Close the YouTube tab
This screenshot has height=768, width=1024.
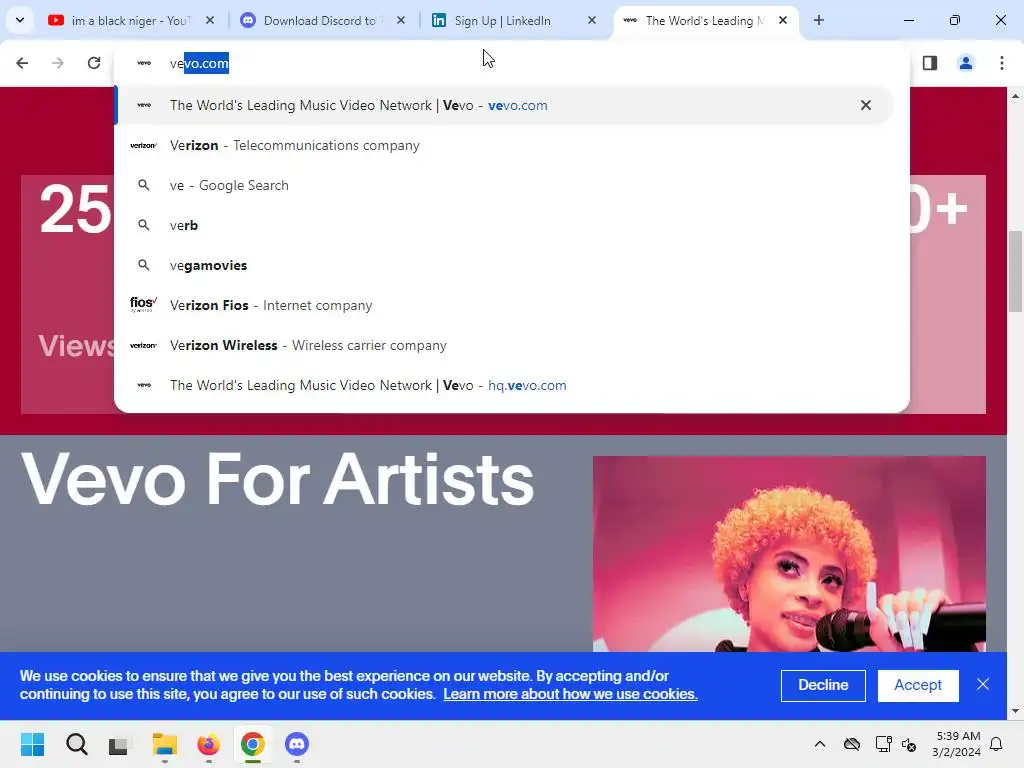click(210, 20)
